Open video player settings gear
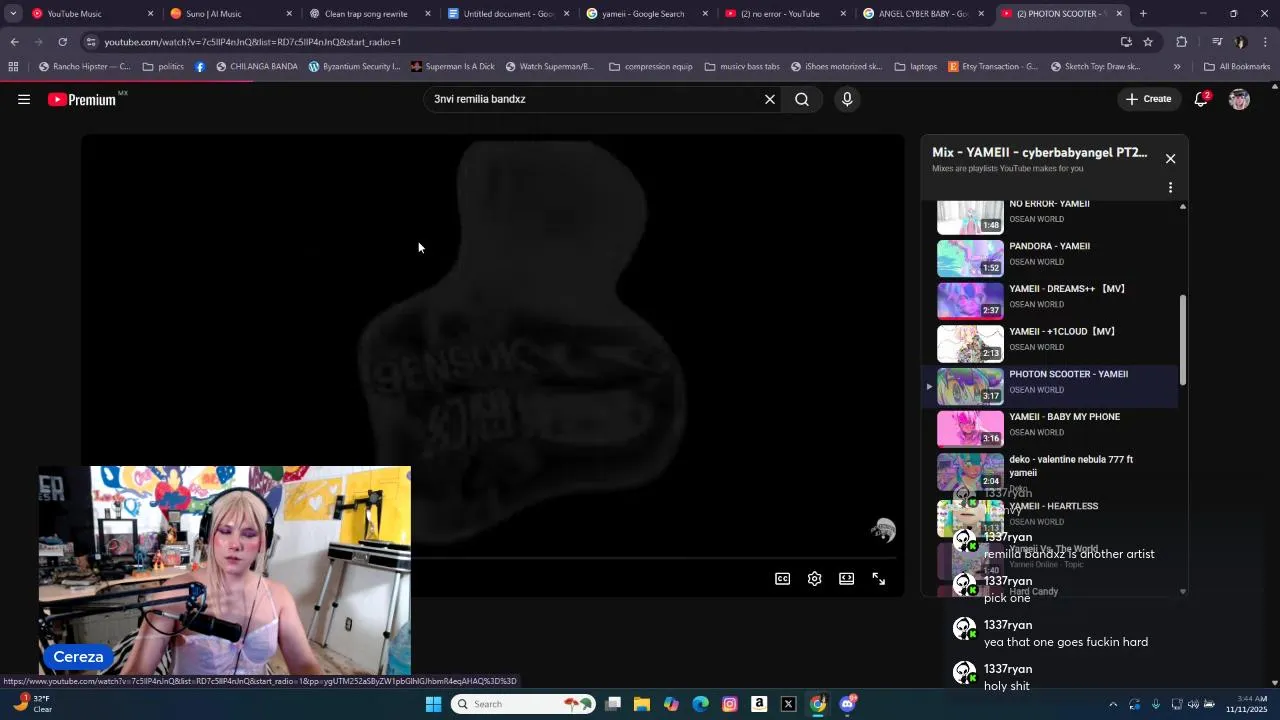 pos(815,579)
